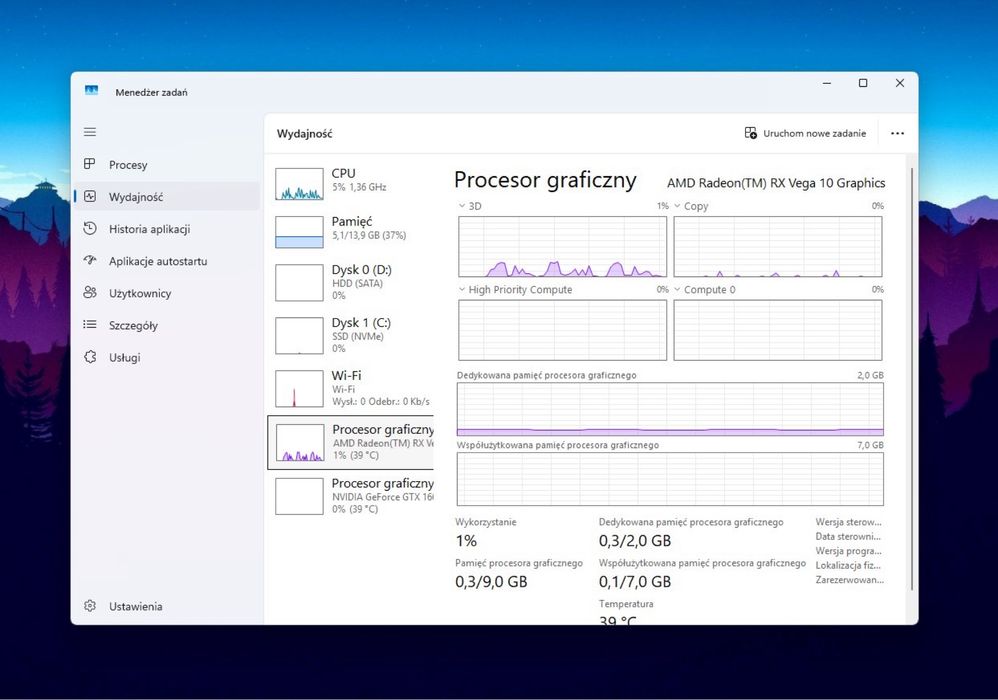Image resolution: width=998 pixels, height=700 pixels.
Task: Click the Copy usage graph
Action: click(778, 247)
